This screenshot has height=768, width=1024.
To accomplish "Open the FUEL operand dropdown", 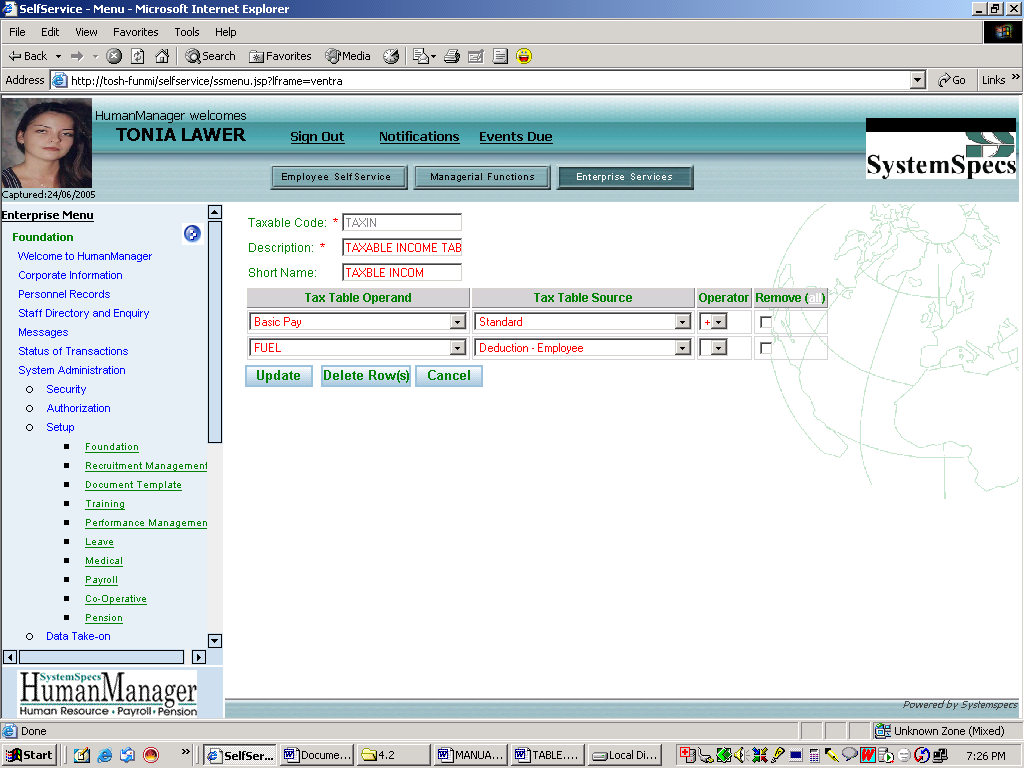I will (458, 348).
